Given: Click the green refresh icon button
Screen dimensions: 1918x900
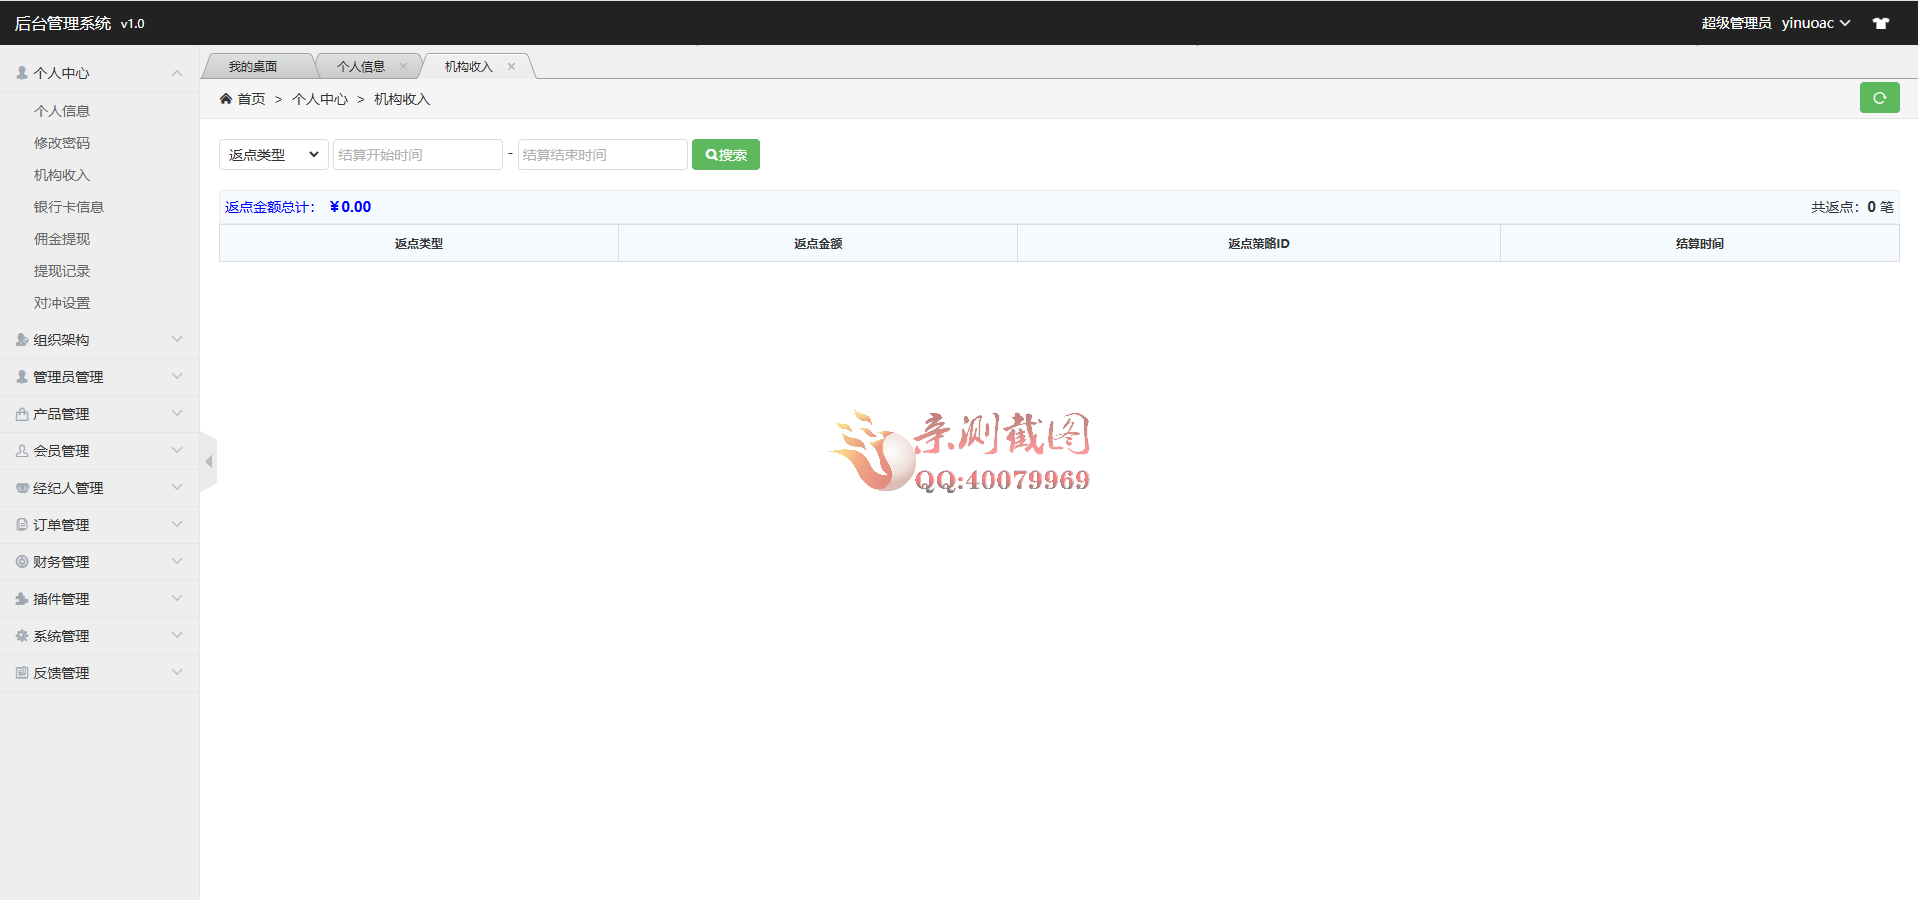Looking at the screenshot, I should coord(1879,98).
